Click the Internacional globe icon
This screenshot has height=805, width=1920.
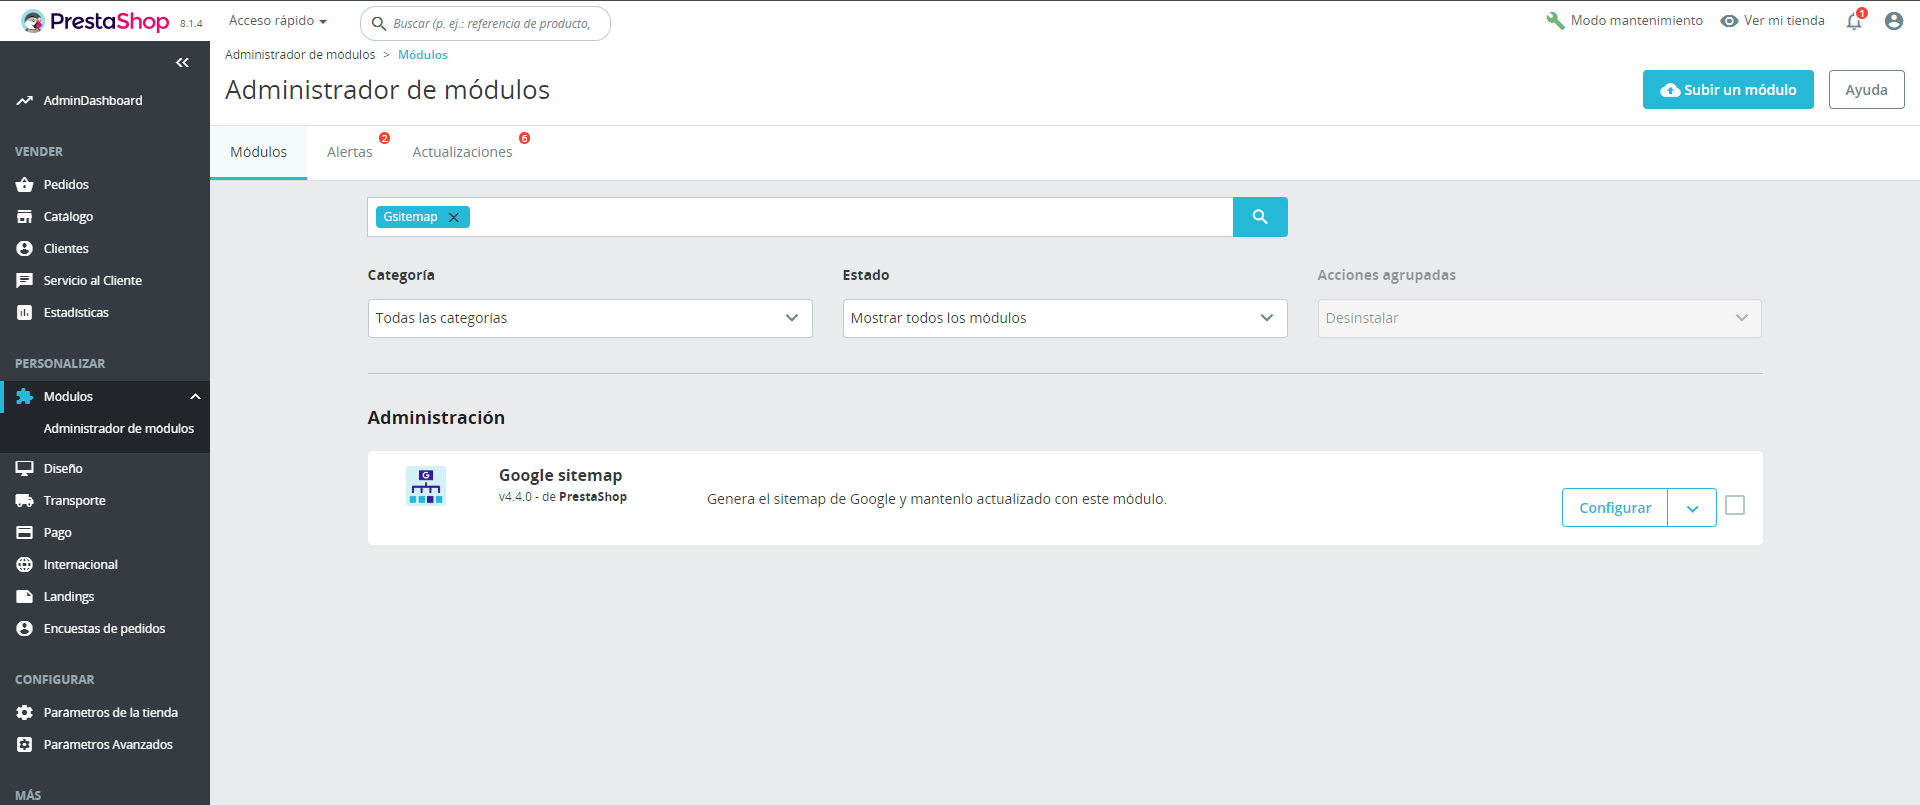coord(25,565)
